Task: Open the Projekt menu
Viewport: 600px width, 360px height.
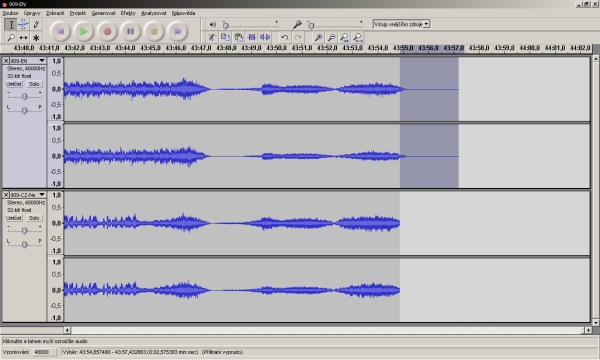Action: 78,13
